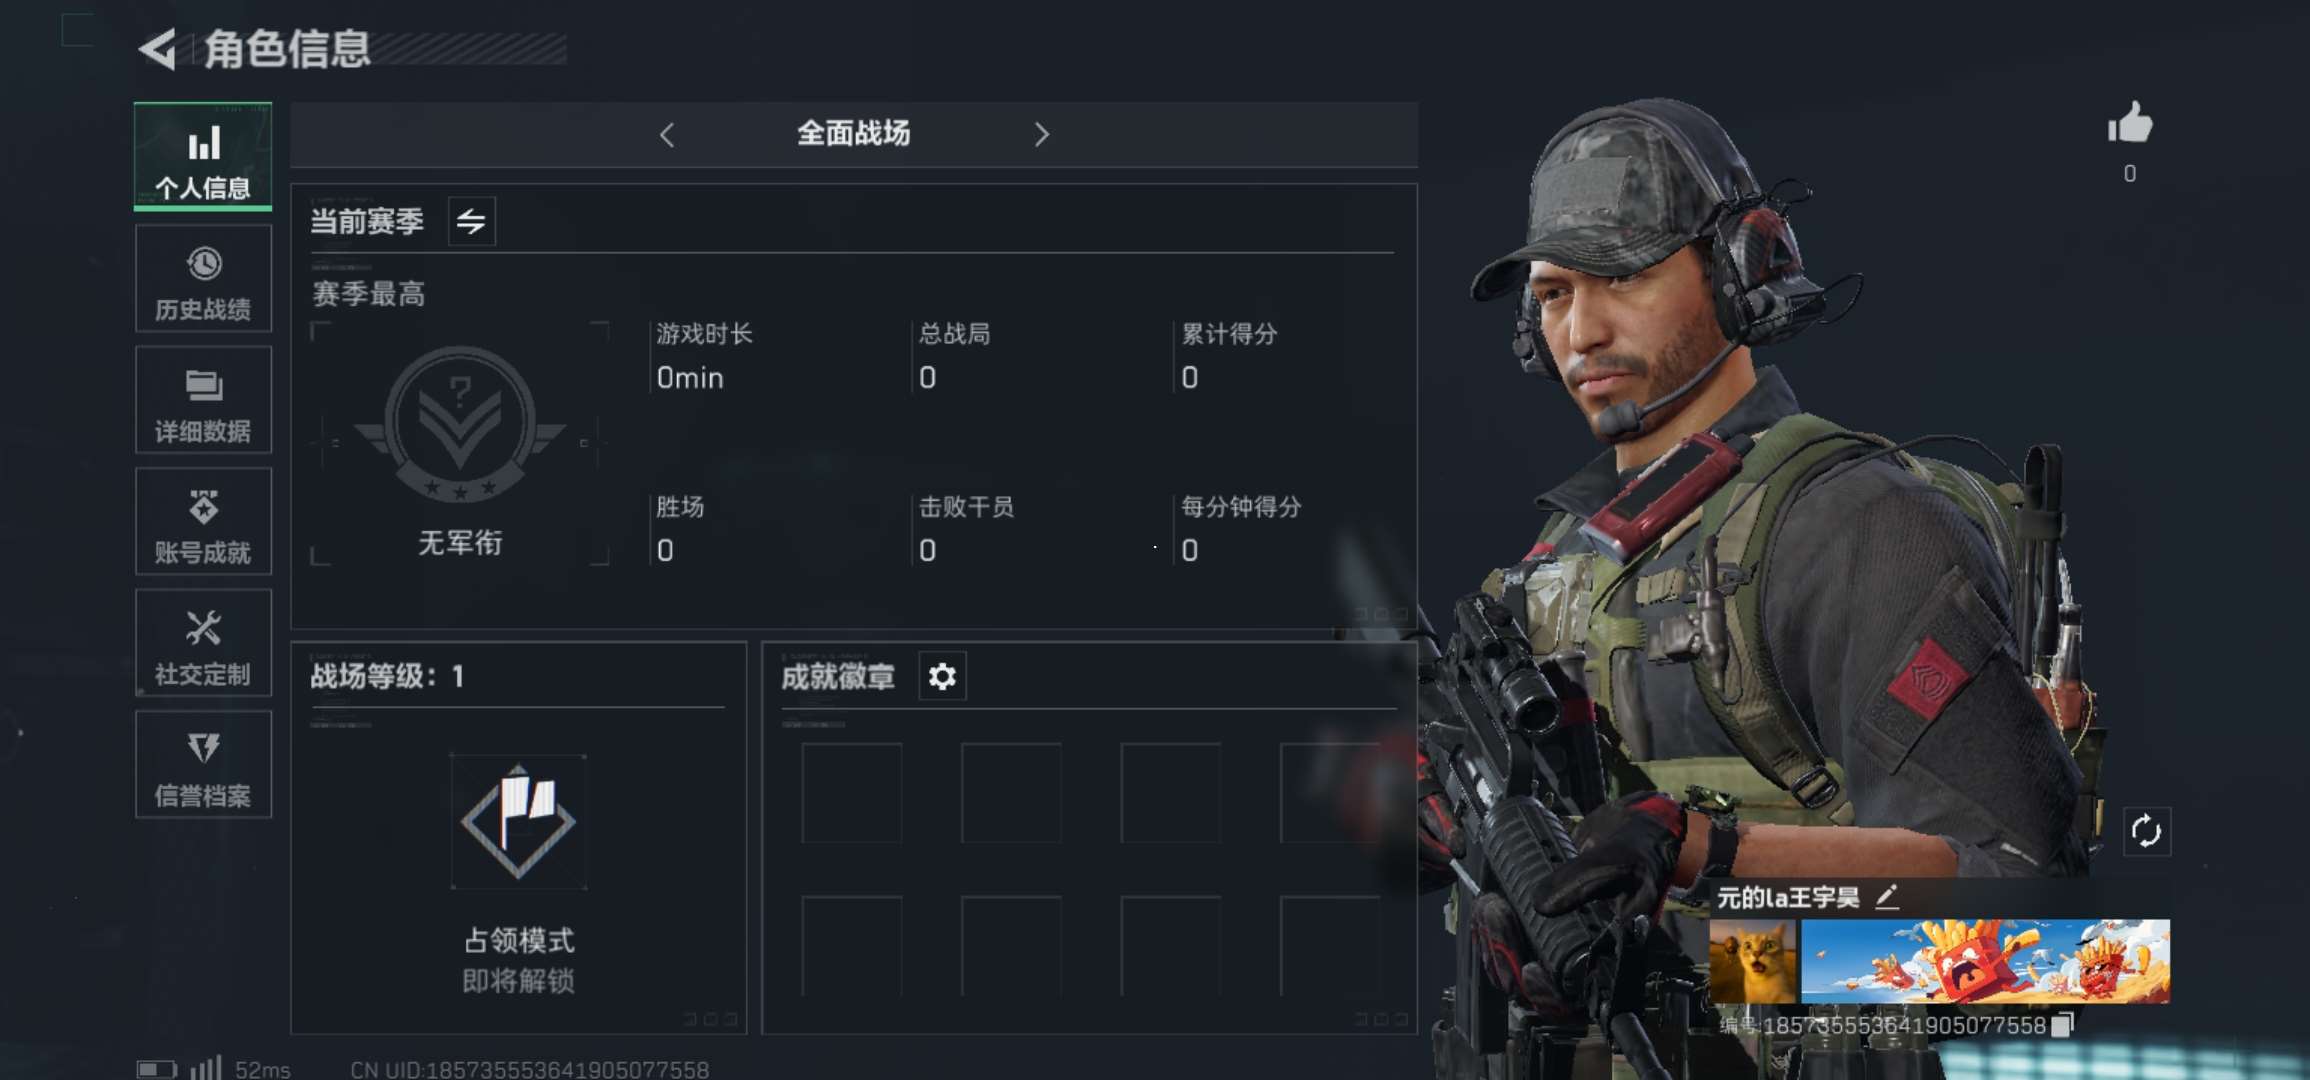Switch to the next game mode with right chevron
This screenshot has height=1080, width=2310.
(x=1041, y=134)
